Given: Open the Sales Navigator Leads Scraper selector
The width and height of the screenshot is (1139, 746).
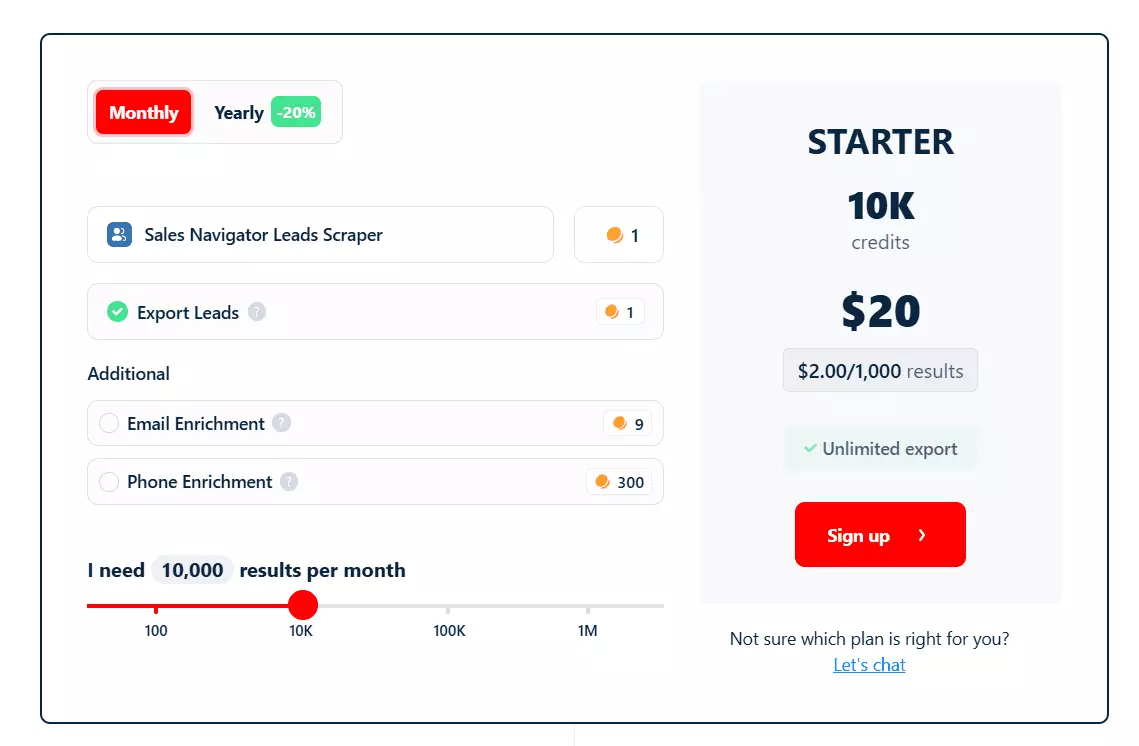Looking at the screenshot, I should coord(320,234).
